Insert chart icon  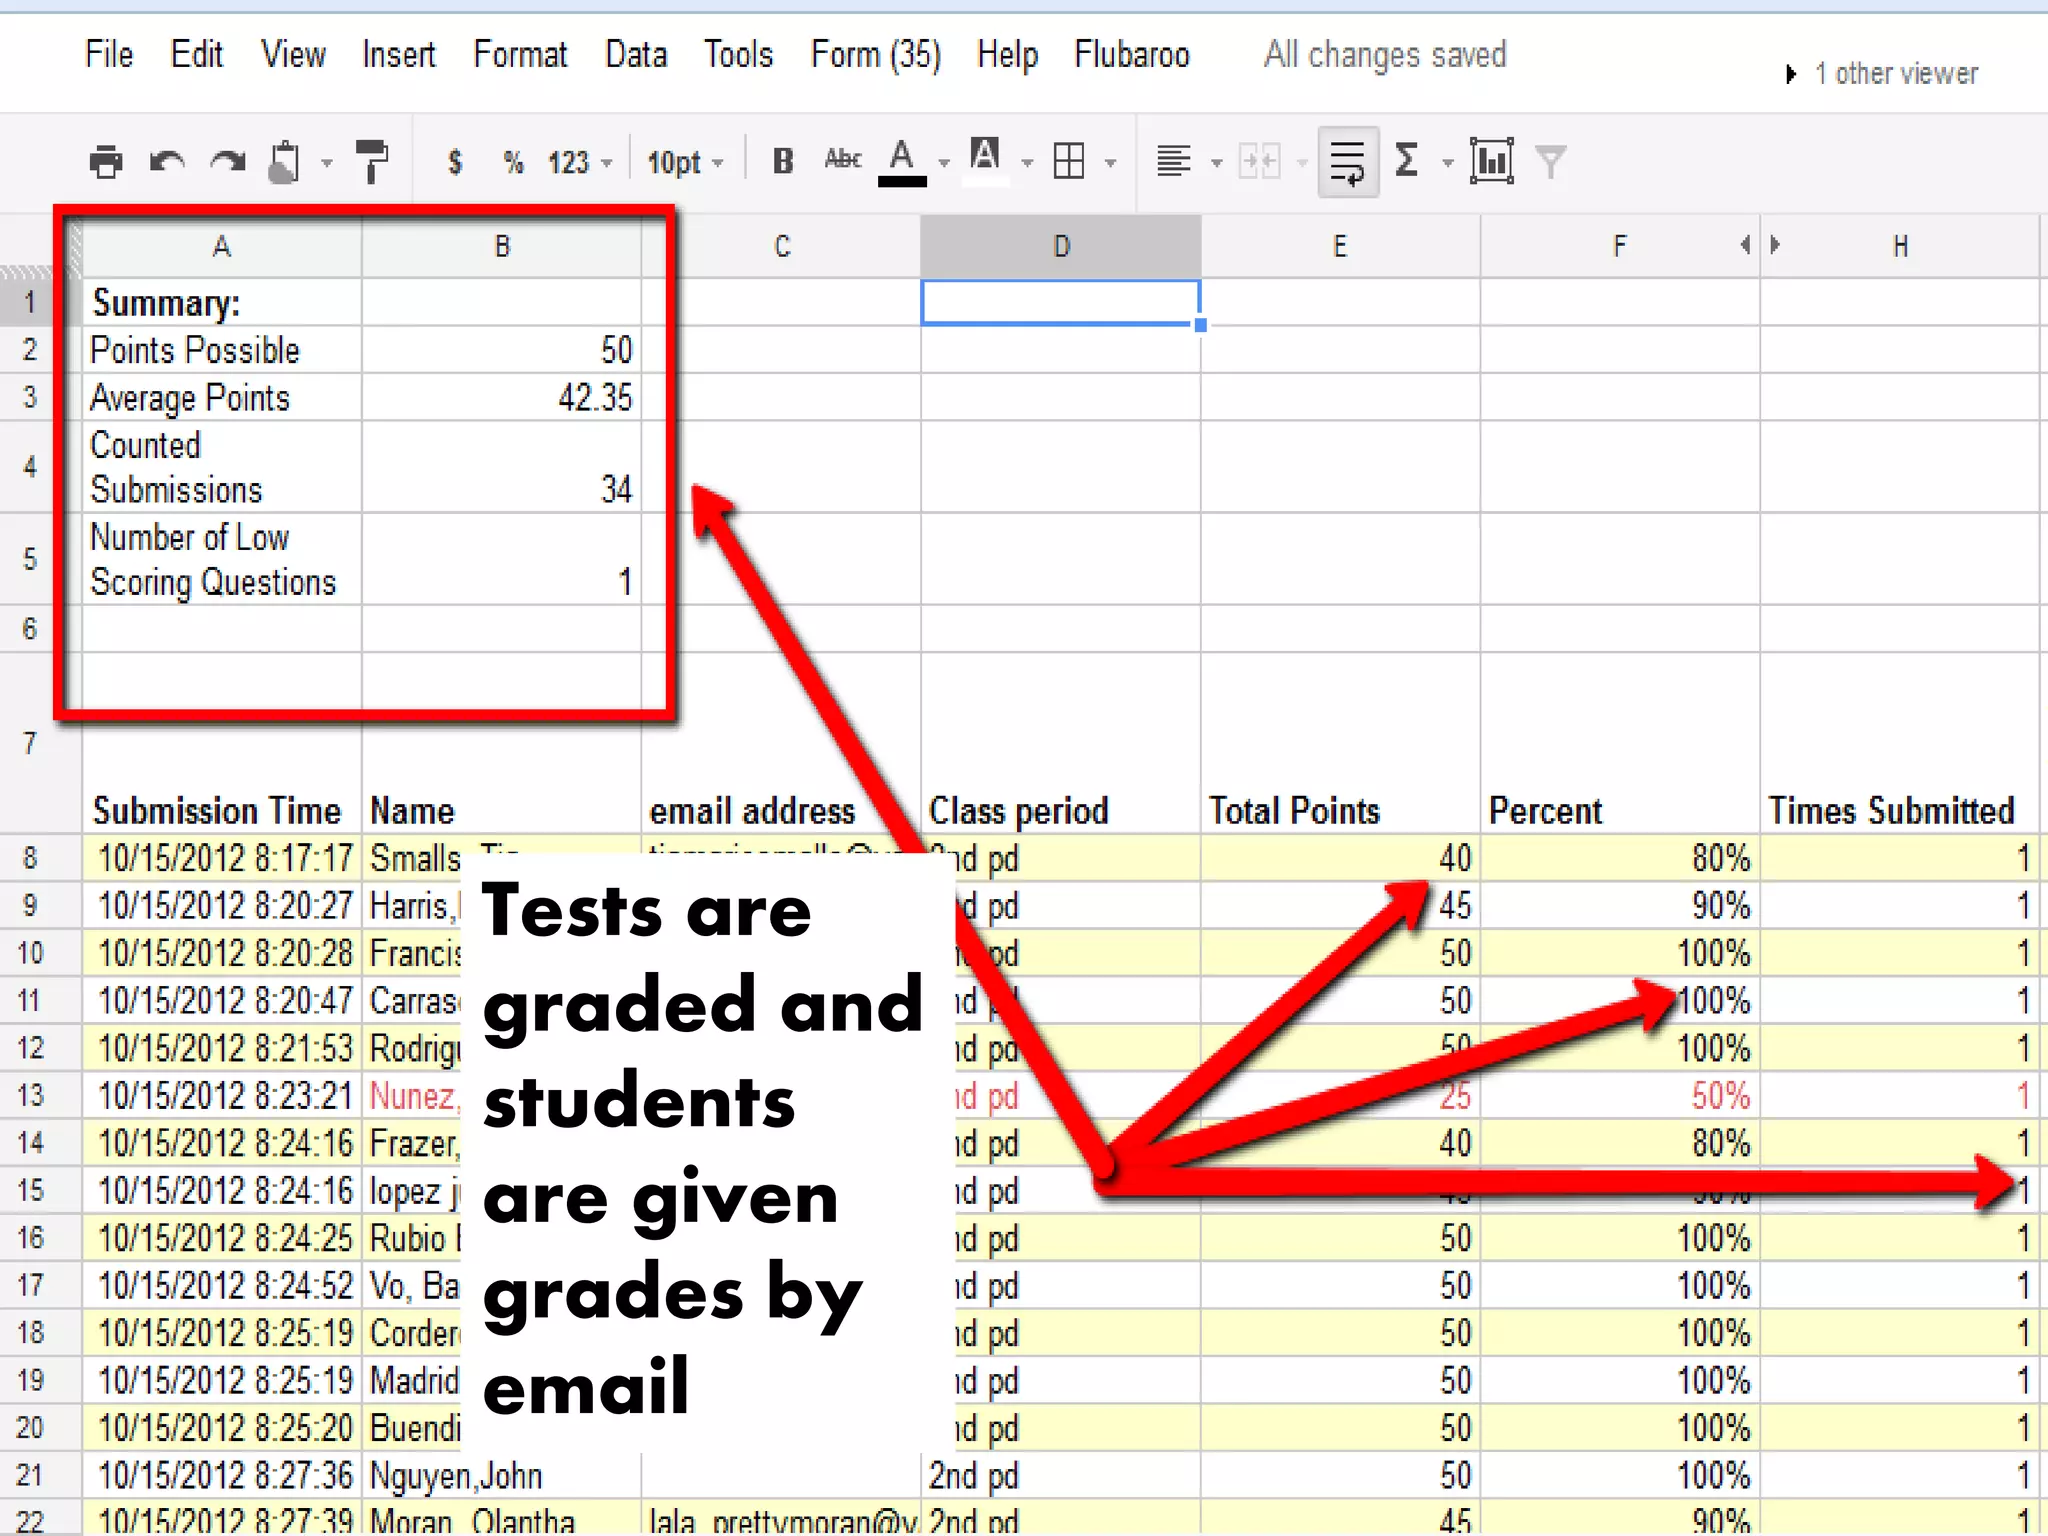[1491, 161]
